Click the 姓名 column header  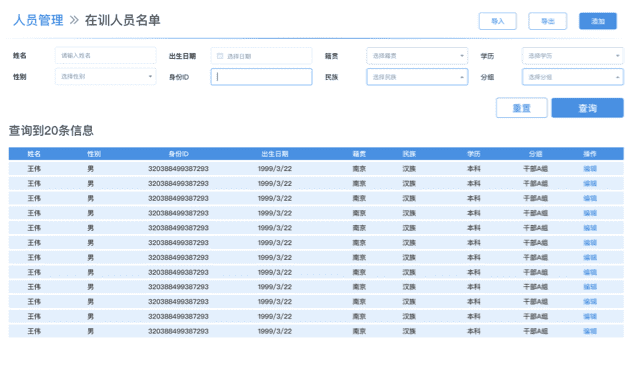click(34, 154)
